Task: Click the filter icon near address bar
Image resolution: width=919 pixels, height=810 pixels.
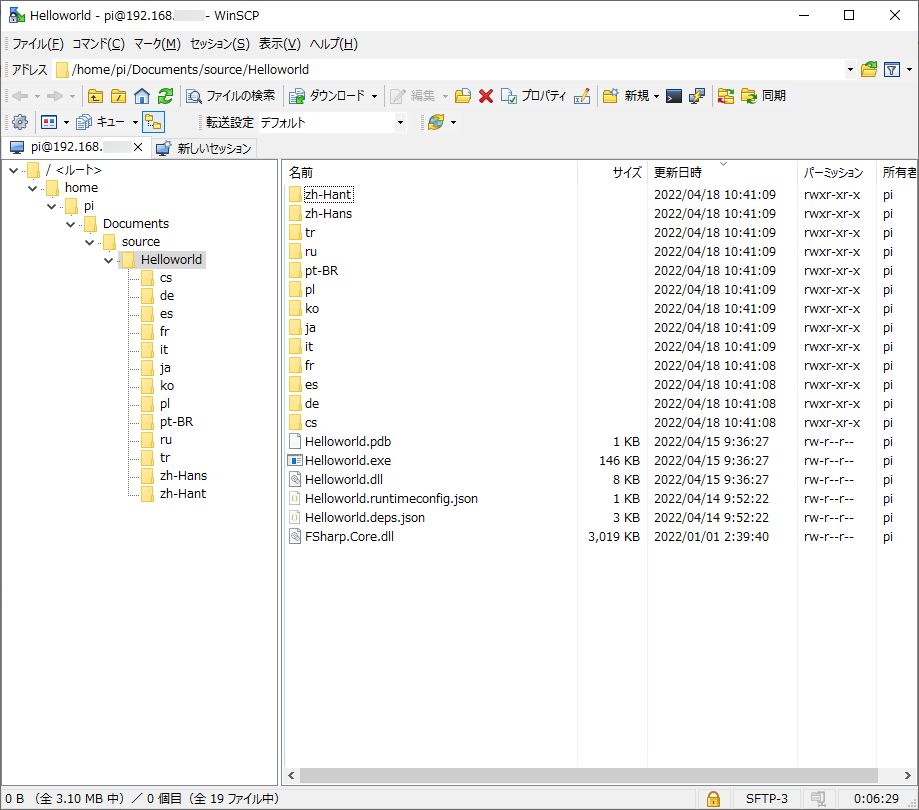Action: click(x=893, y=70)
